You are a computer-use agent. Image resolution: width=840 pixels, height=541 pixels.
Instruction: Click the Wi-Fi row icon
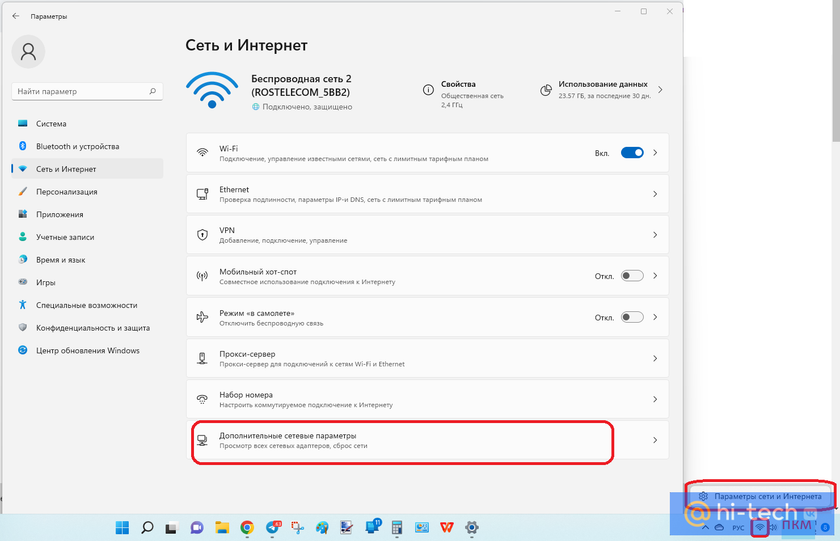202,153
